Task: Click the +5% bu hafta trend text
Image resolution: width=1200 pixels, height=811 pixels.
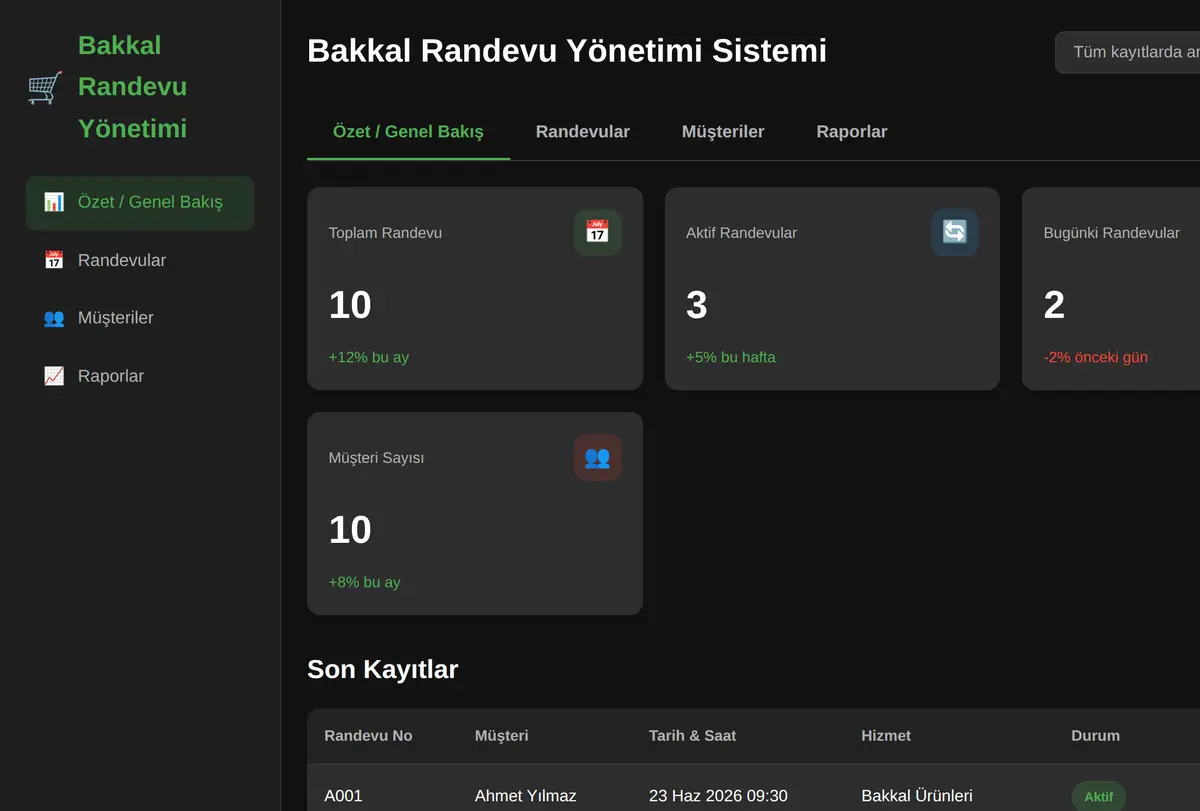Action: 731,357
